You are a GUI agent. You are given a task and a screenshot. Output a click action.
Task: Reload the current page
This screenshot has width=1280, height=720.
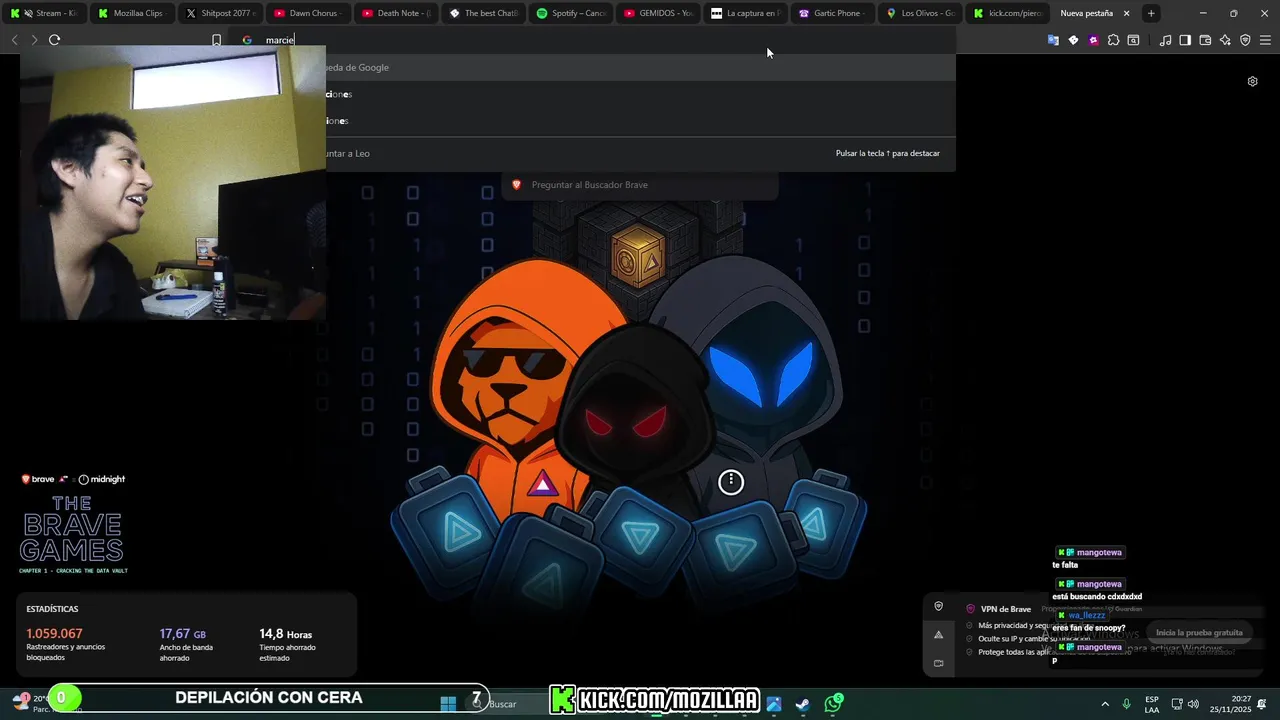55,40
